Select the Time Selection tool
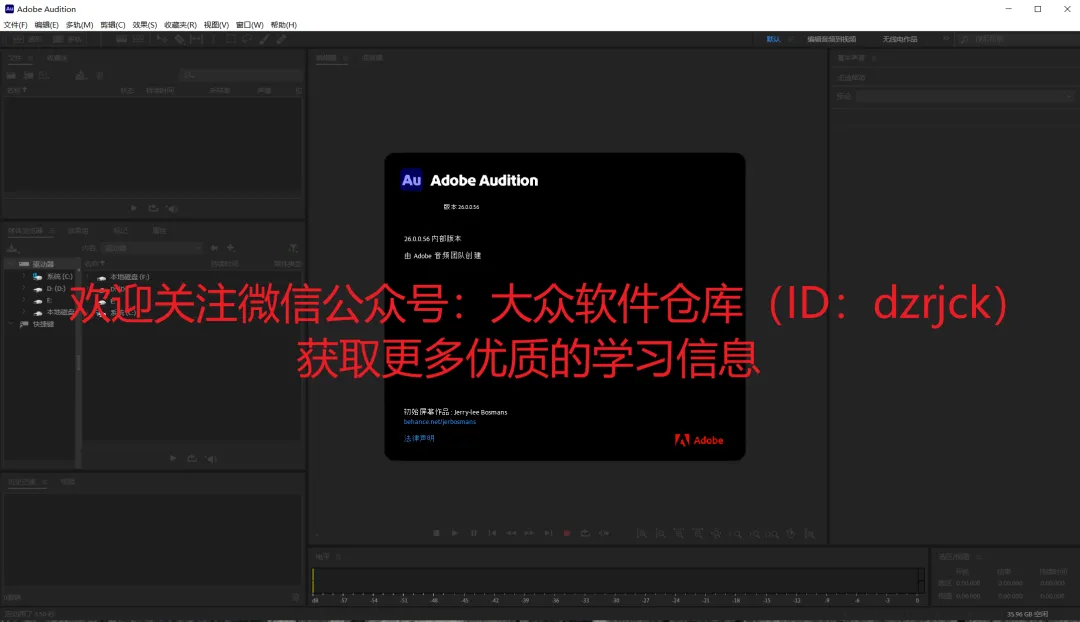The height and width of the screenshot is (622, 1080). click(x=214, y=39)
